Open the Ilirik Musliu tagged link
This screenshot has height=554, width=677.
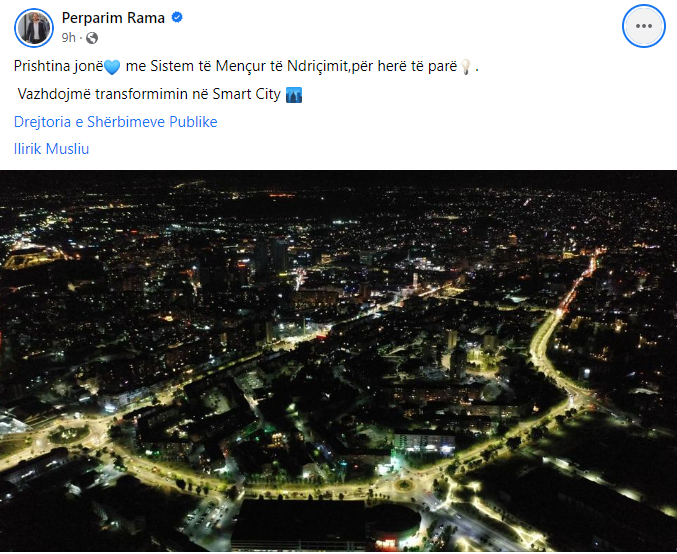(x=51, y=149)
